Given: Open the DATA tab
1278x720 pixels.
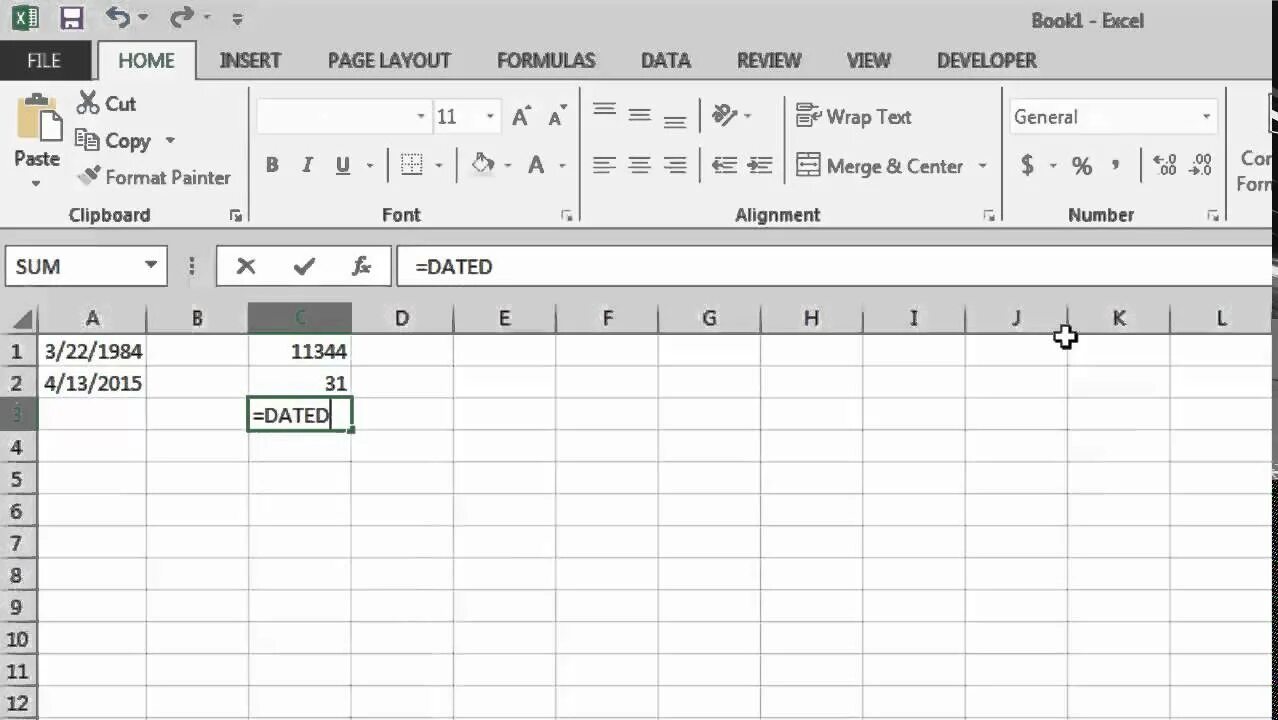Looking at the screenshot, I should click(x=666, y=61).
